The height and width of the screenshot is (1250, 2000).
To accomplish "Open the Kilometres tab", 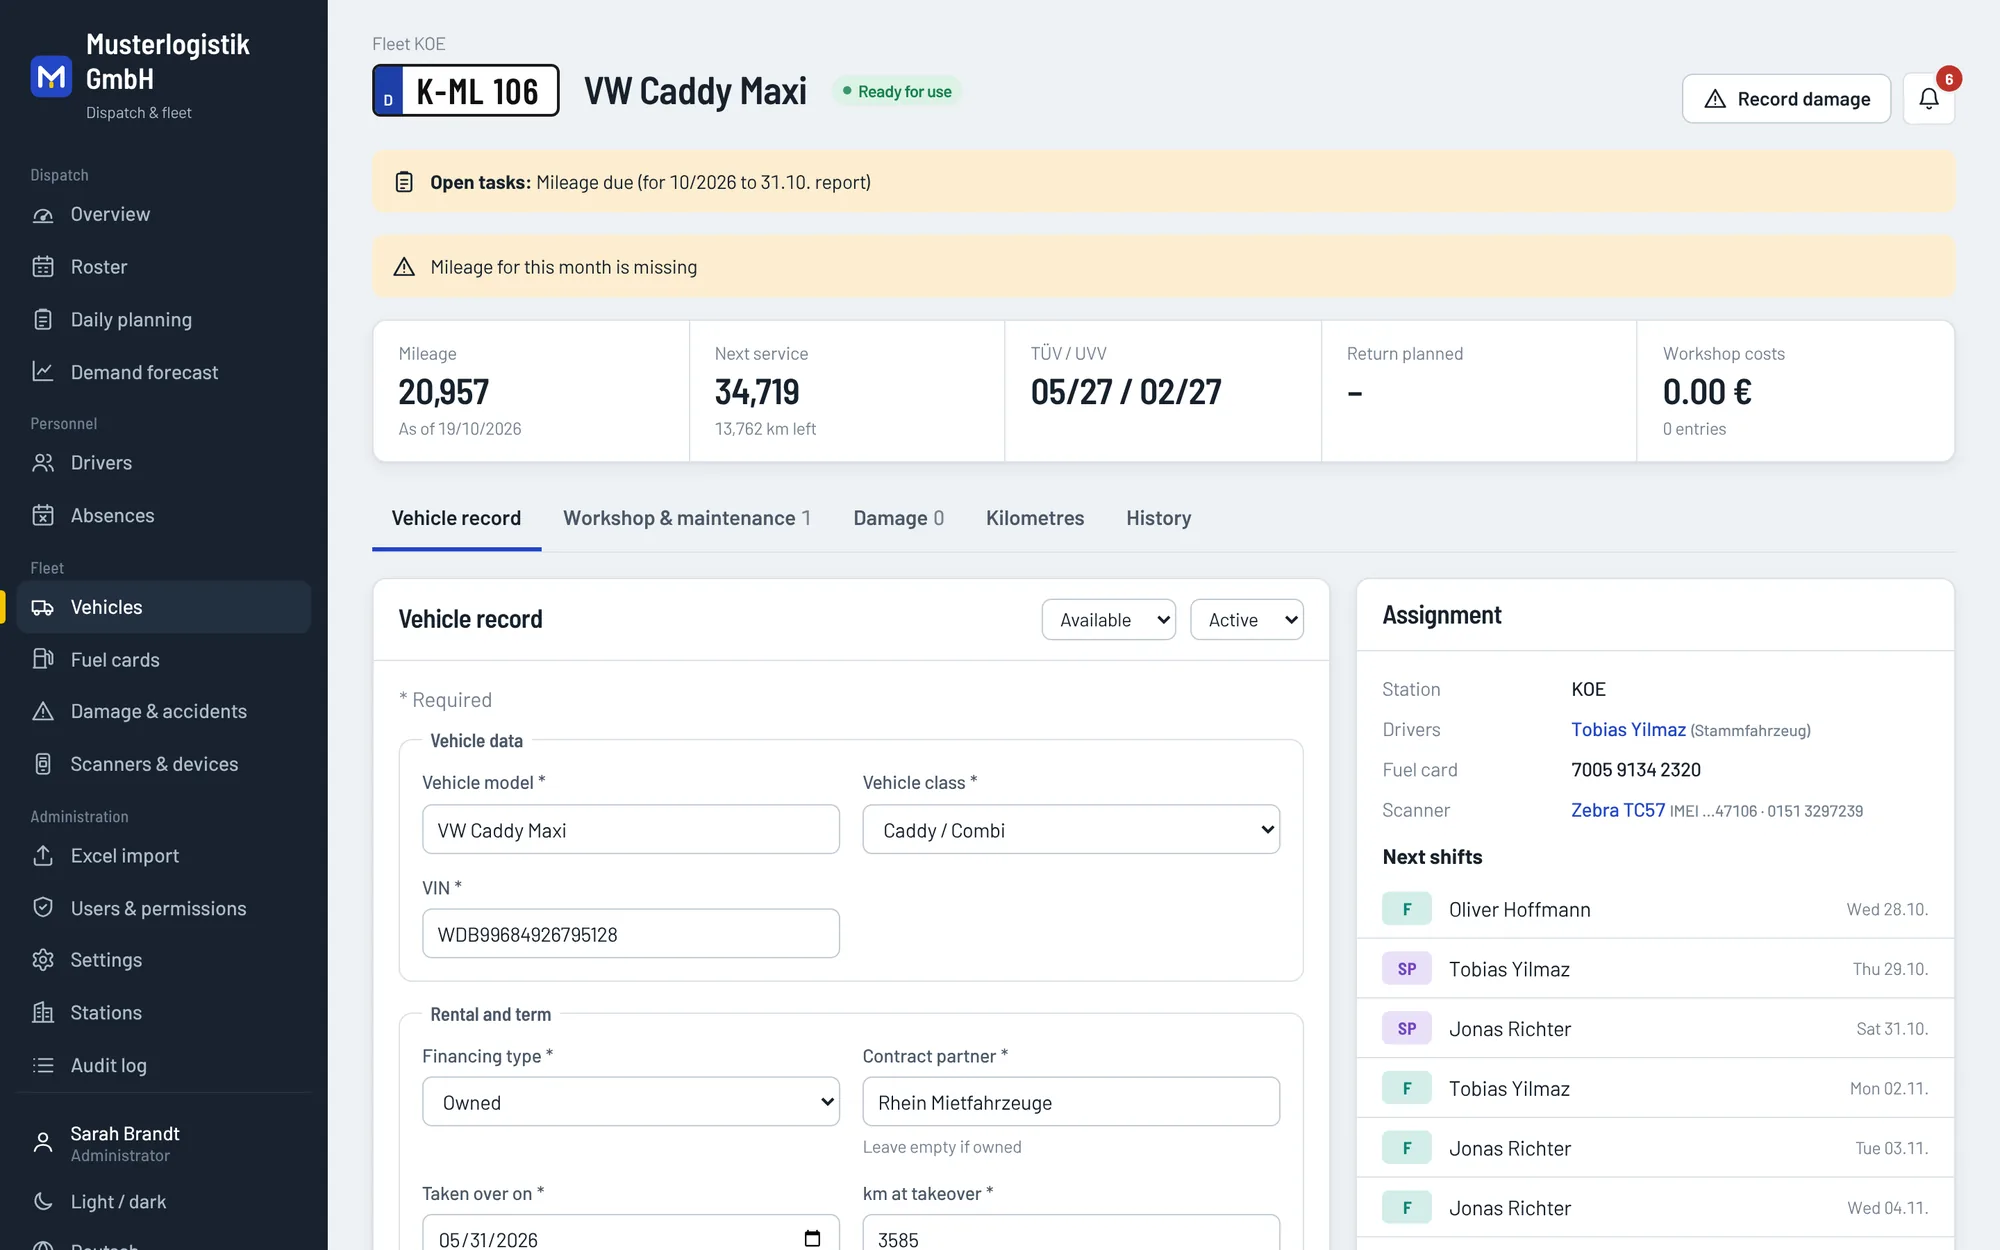I will [x=1035, y=518].
